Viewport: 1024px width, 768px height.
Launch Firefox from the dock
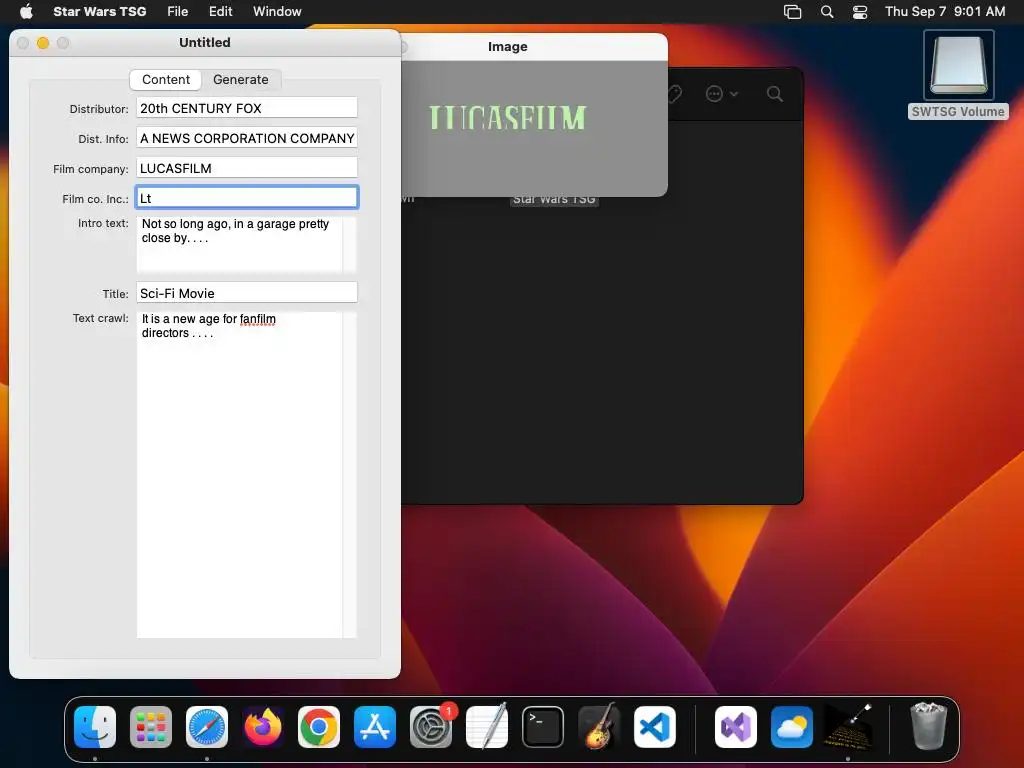[x=263, y=726]
